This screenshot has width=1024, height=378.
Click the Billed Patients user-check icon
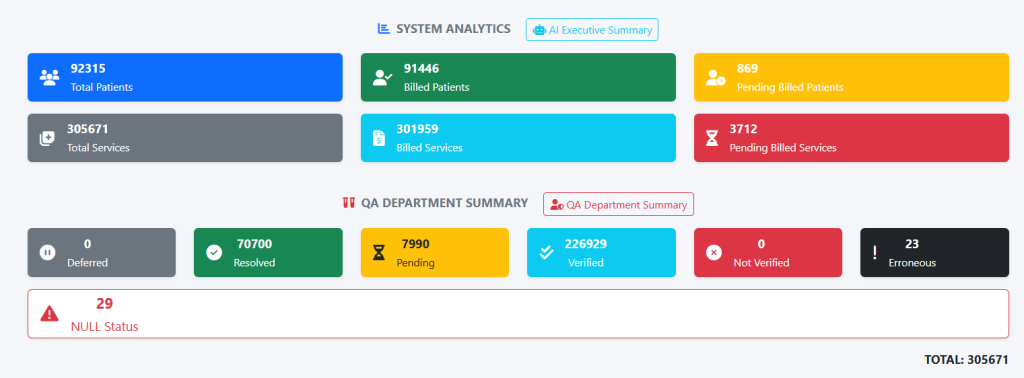(382, 78)
